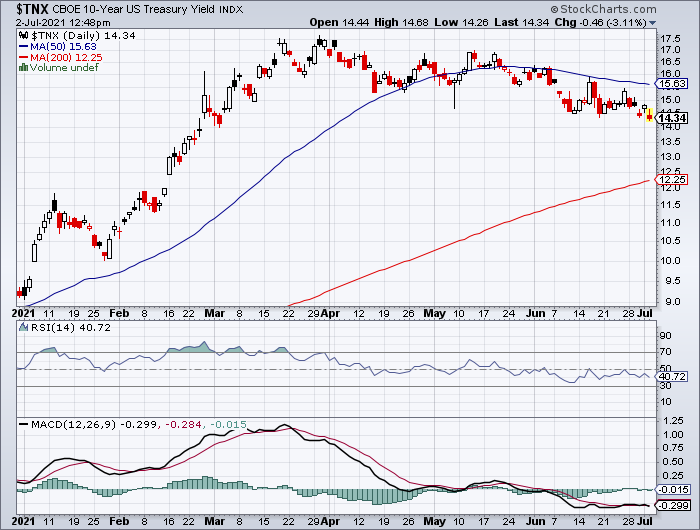The image size is (700, 530).
Task: Click the Volume undef legend label
Action: tap(64, 68)
